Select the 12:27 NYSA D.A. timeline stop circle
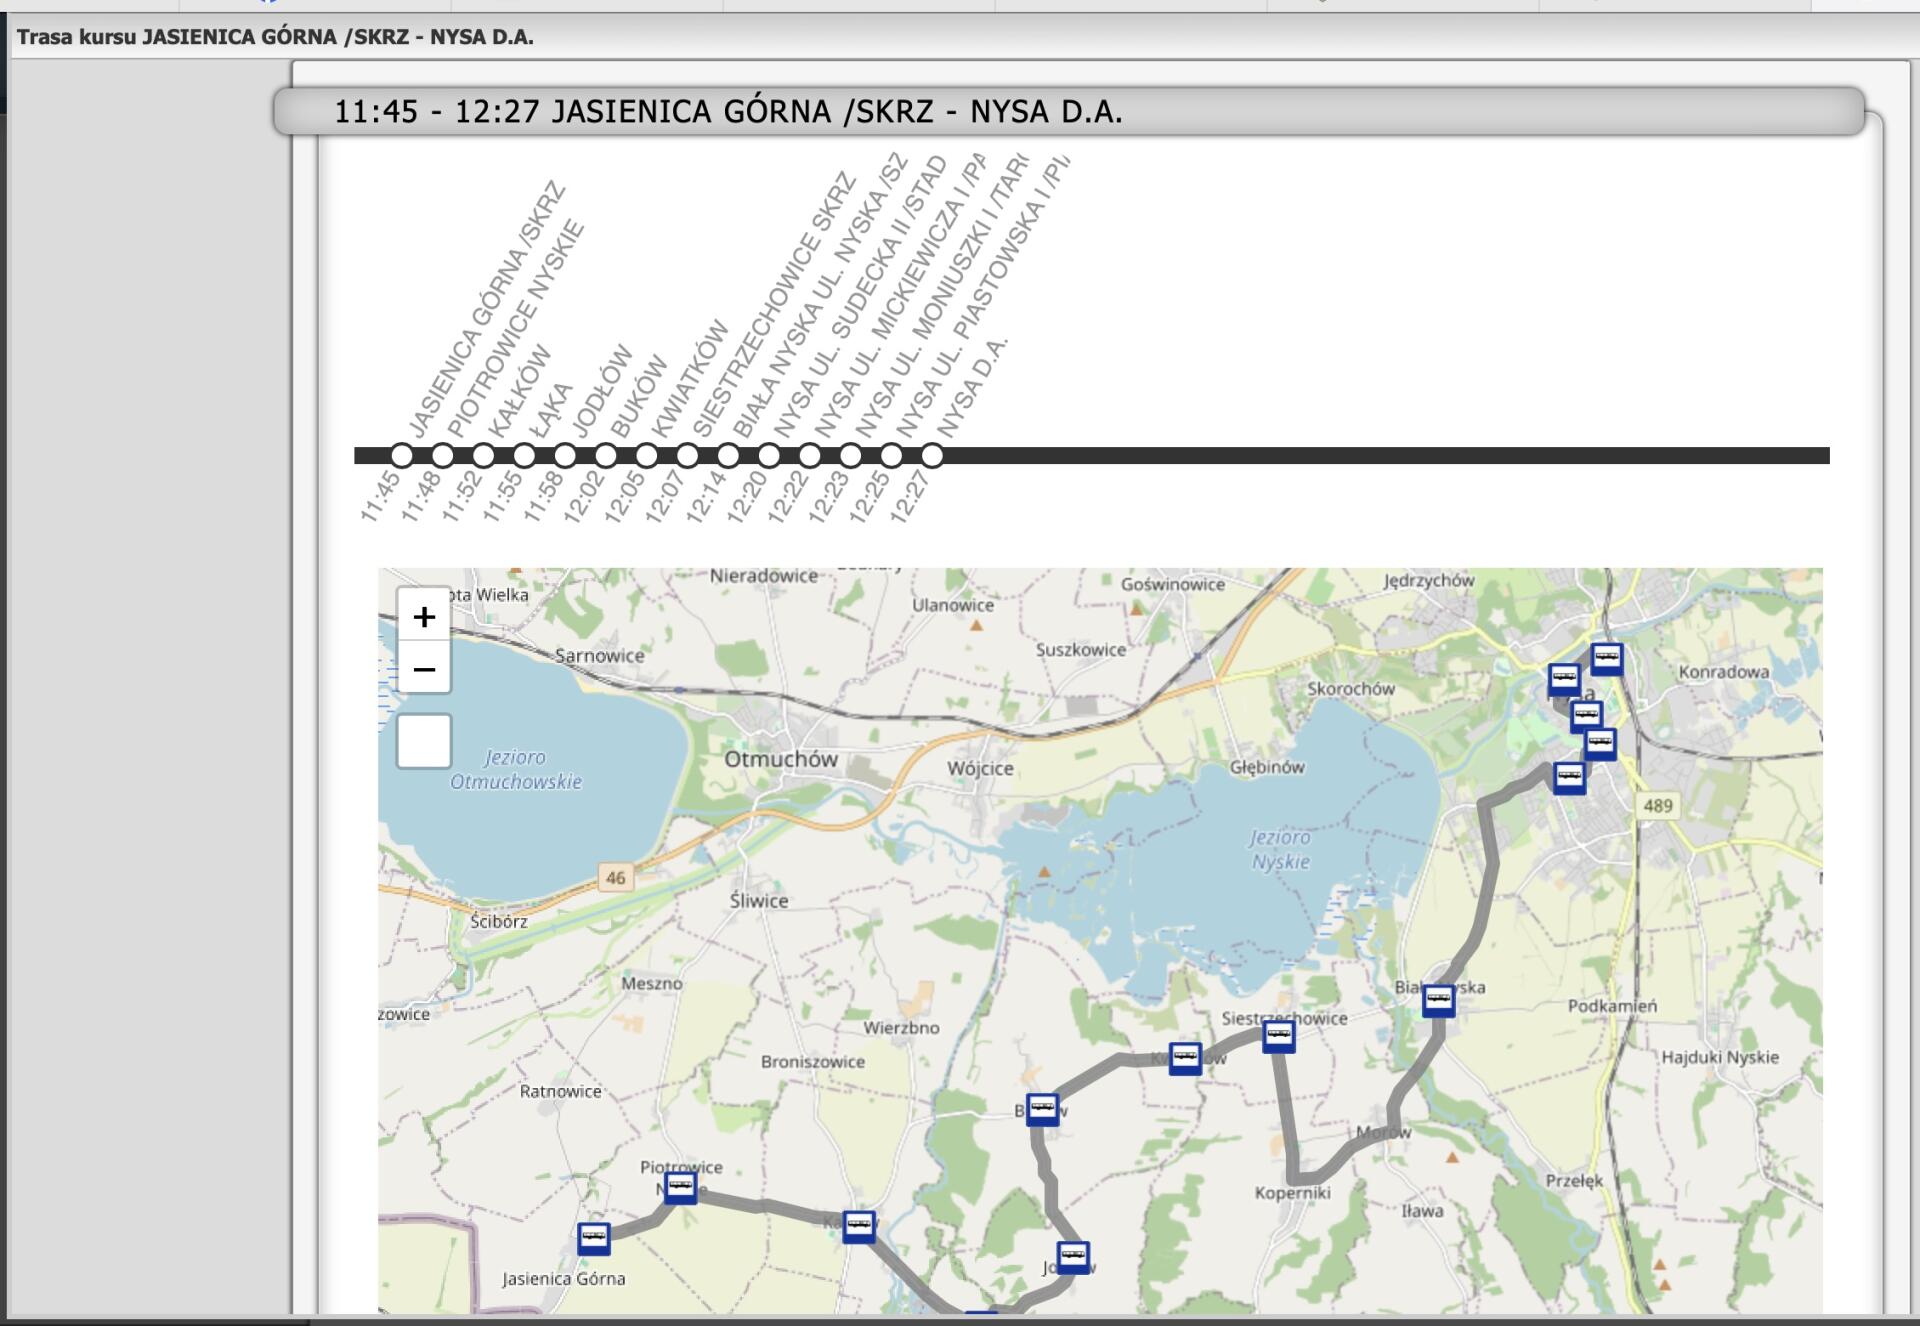The height and width of the screenshot is (1326, 1920). coord(932,456)
